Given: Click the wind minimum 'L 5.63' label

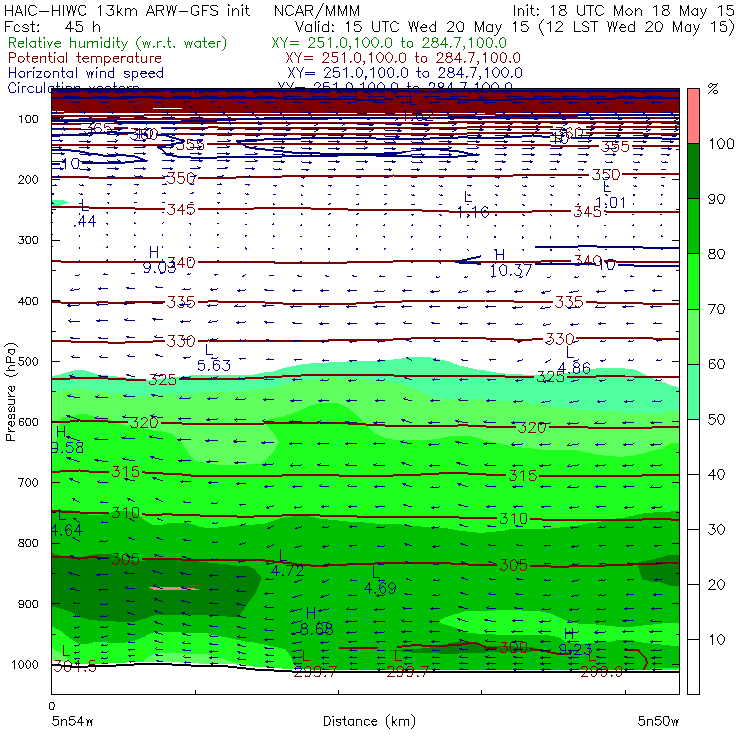Looking at the screenshot, I should point(214,358).
